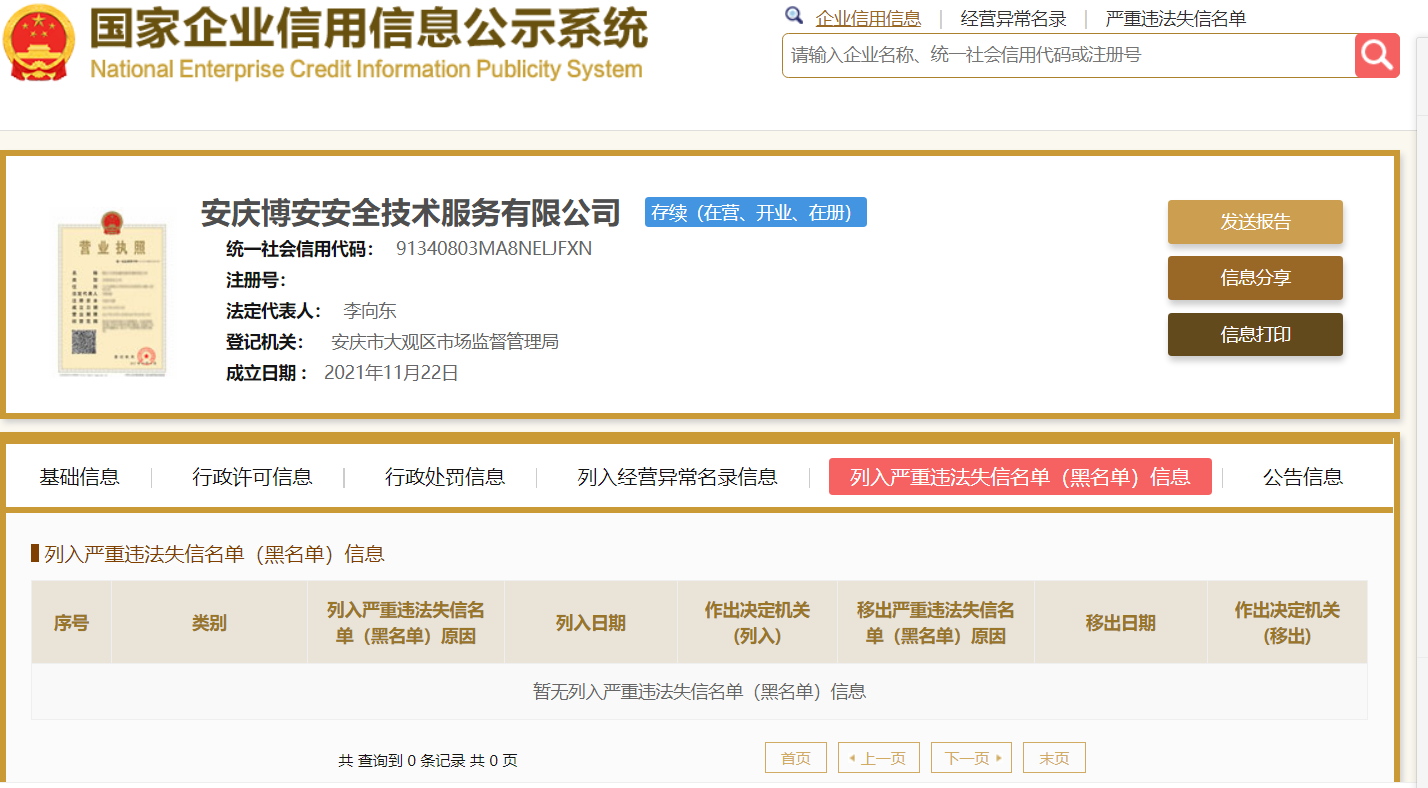The image size is (1428, 788).
Task: Click the 发送报告 button
Action: coord(1255,222)
